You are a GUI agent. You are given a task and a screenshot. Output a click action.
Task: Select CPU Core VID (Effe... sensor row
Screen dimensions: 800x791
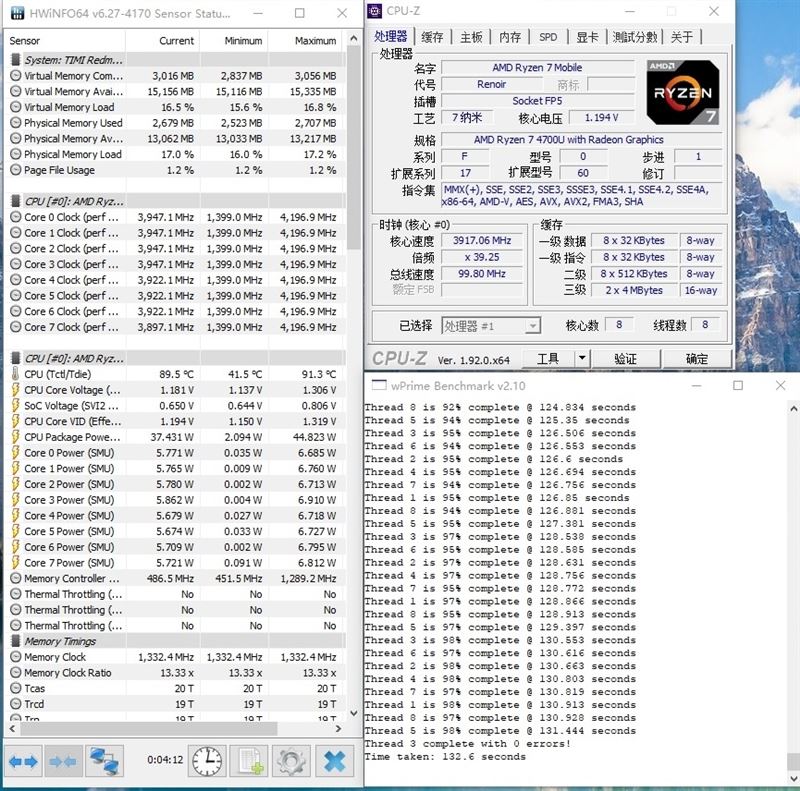tap(173, 421)
